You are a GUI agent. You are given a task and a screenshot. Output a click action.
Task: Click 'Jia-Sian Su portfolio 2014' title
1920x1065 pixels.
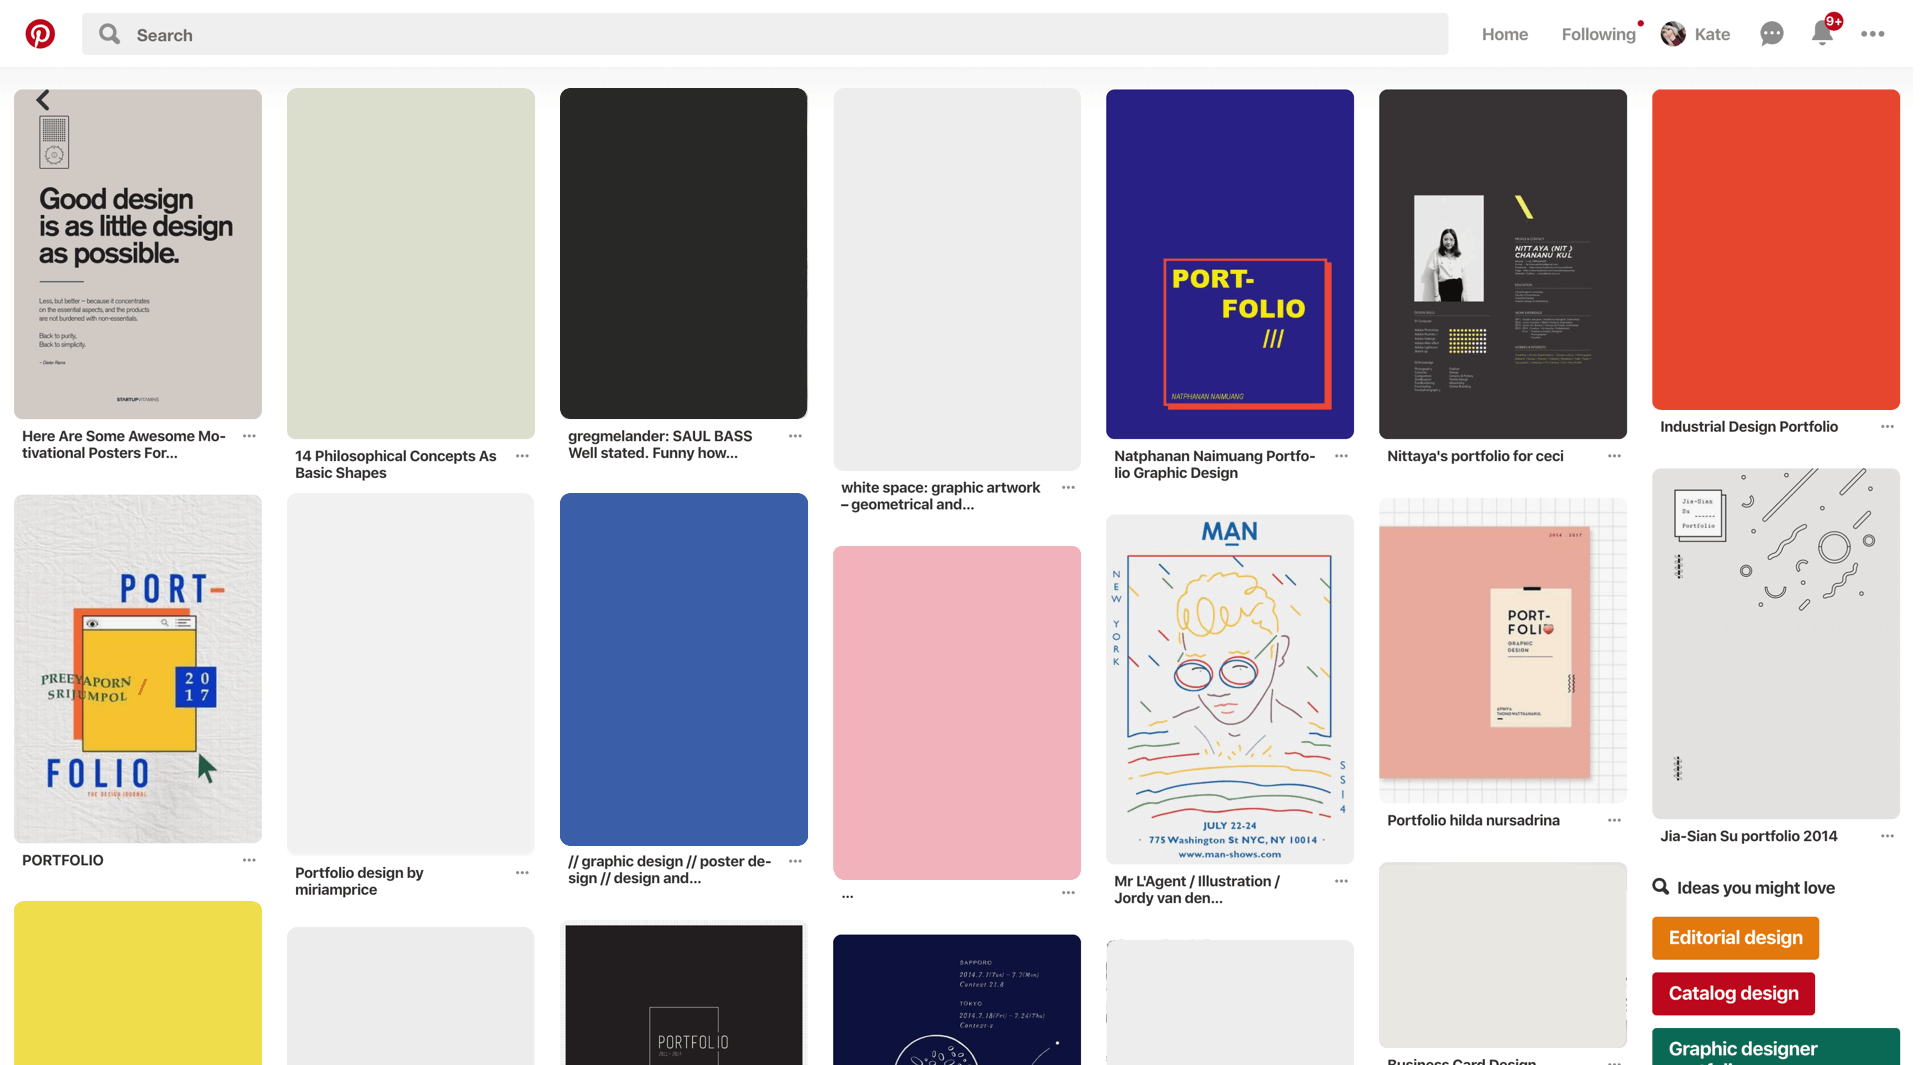1749,836
